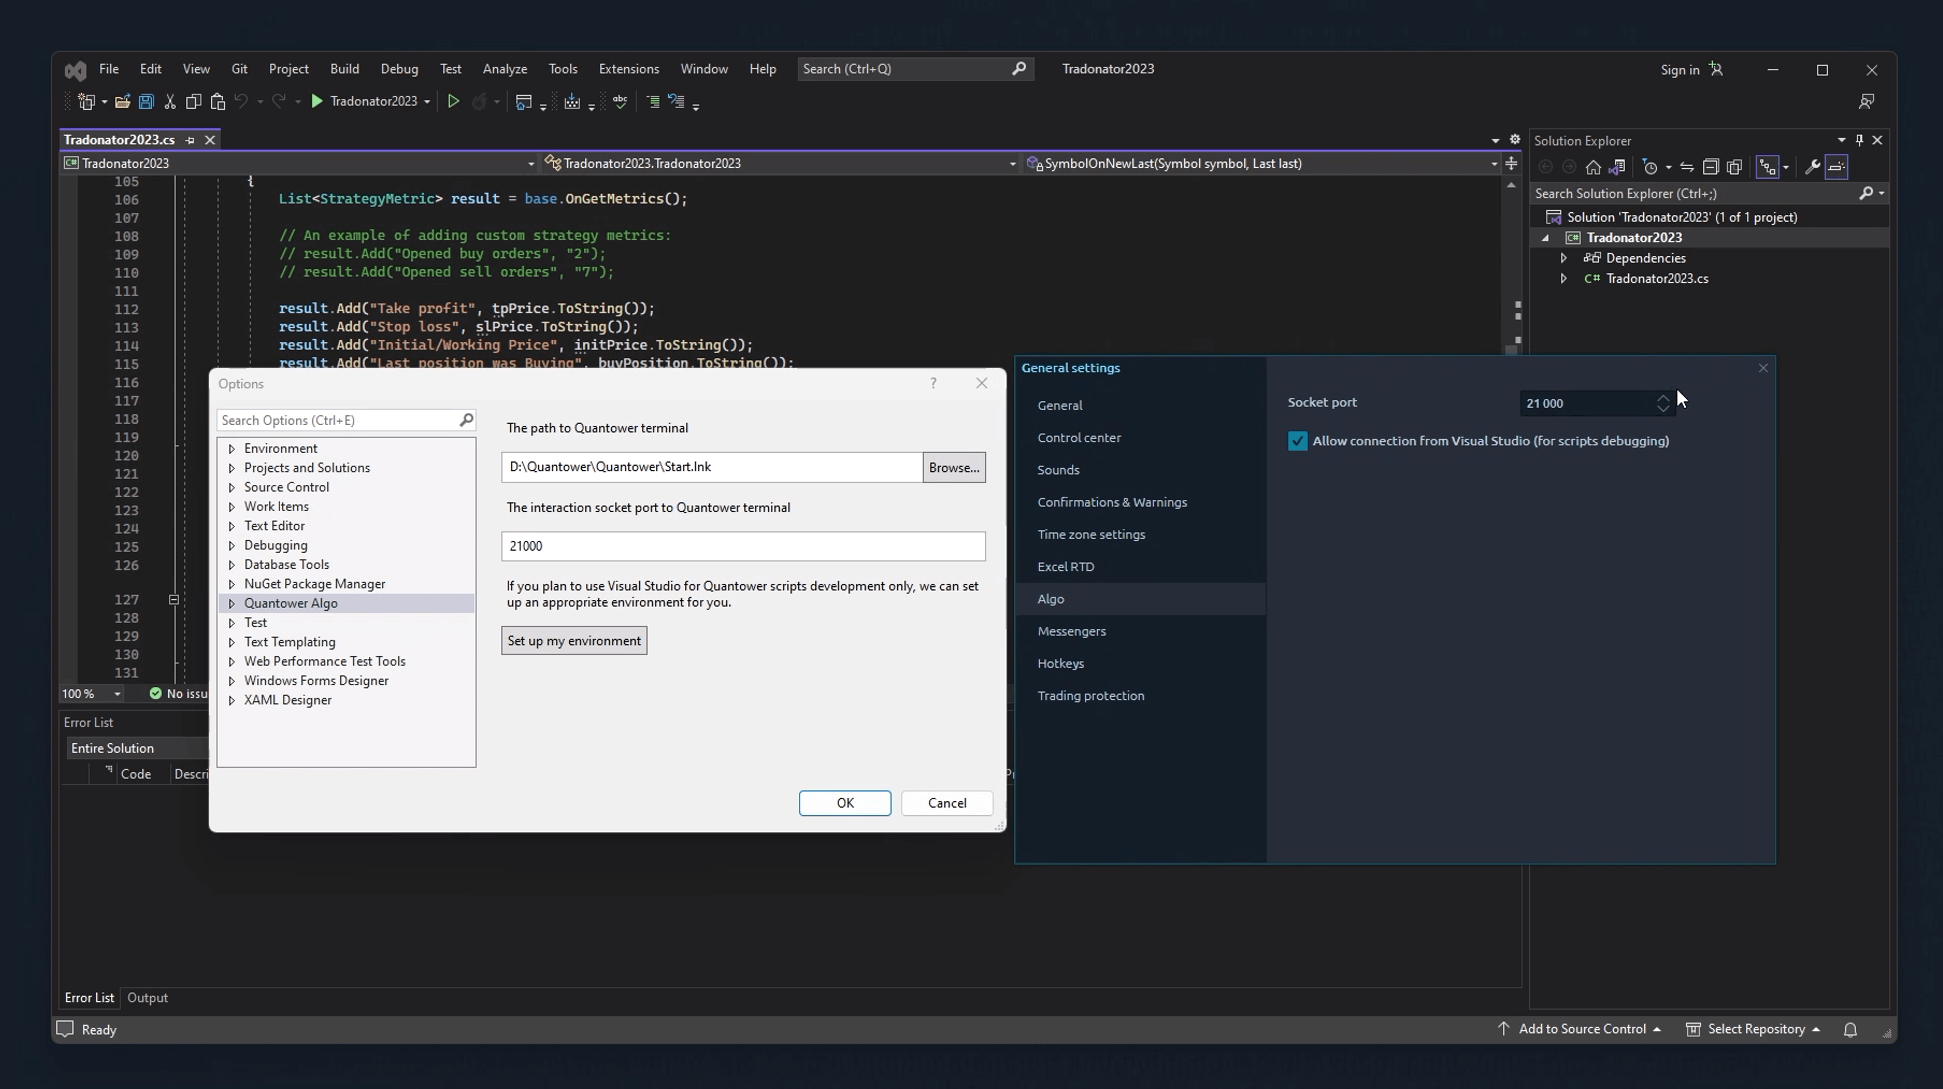Open the Tradonator2023 startup project dropdown
The image size is (1943, 1089).
pos(427,102)
